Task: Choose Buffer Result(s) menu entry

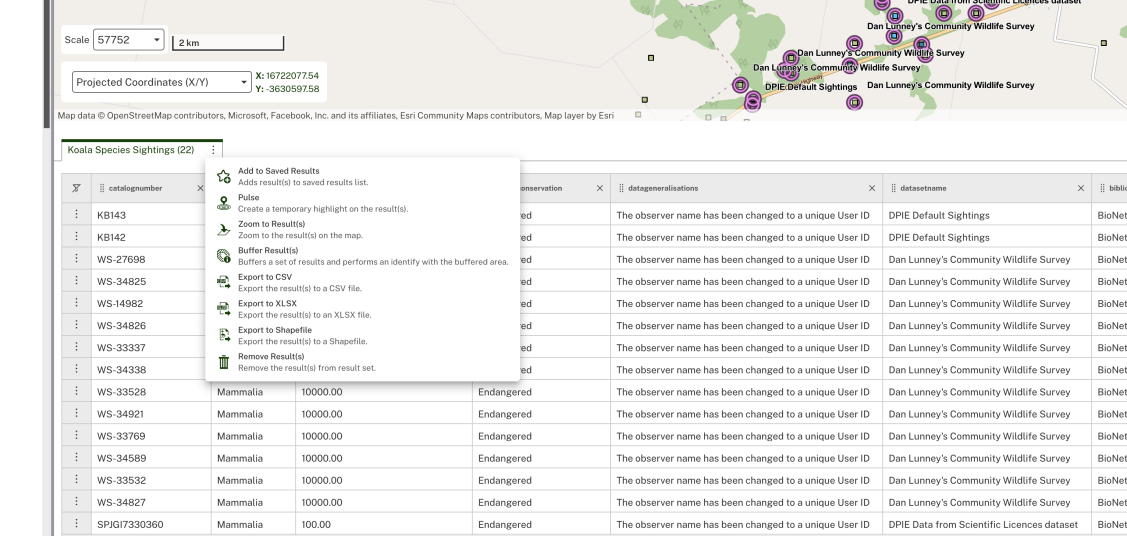Action: (362, 256)
